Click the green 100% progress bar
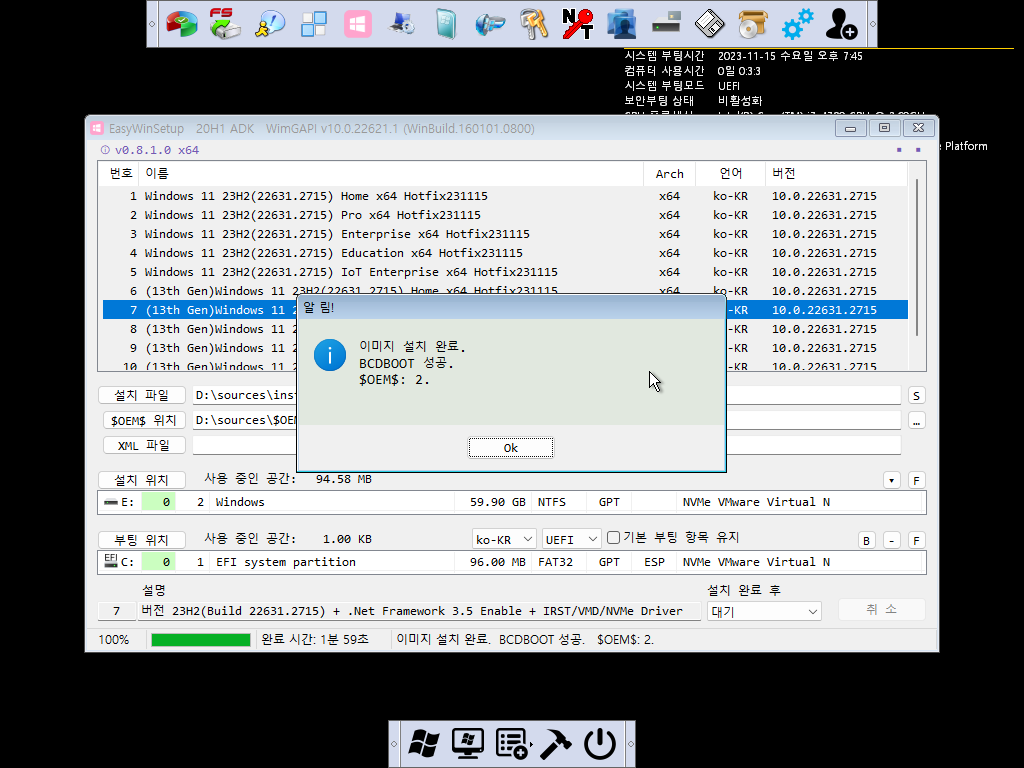1024x768 pixels. tap(200, 640)
